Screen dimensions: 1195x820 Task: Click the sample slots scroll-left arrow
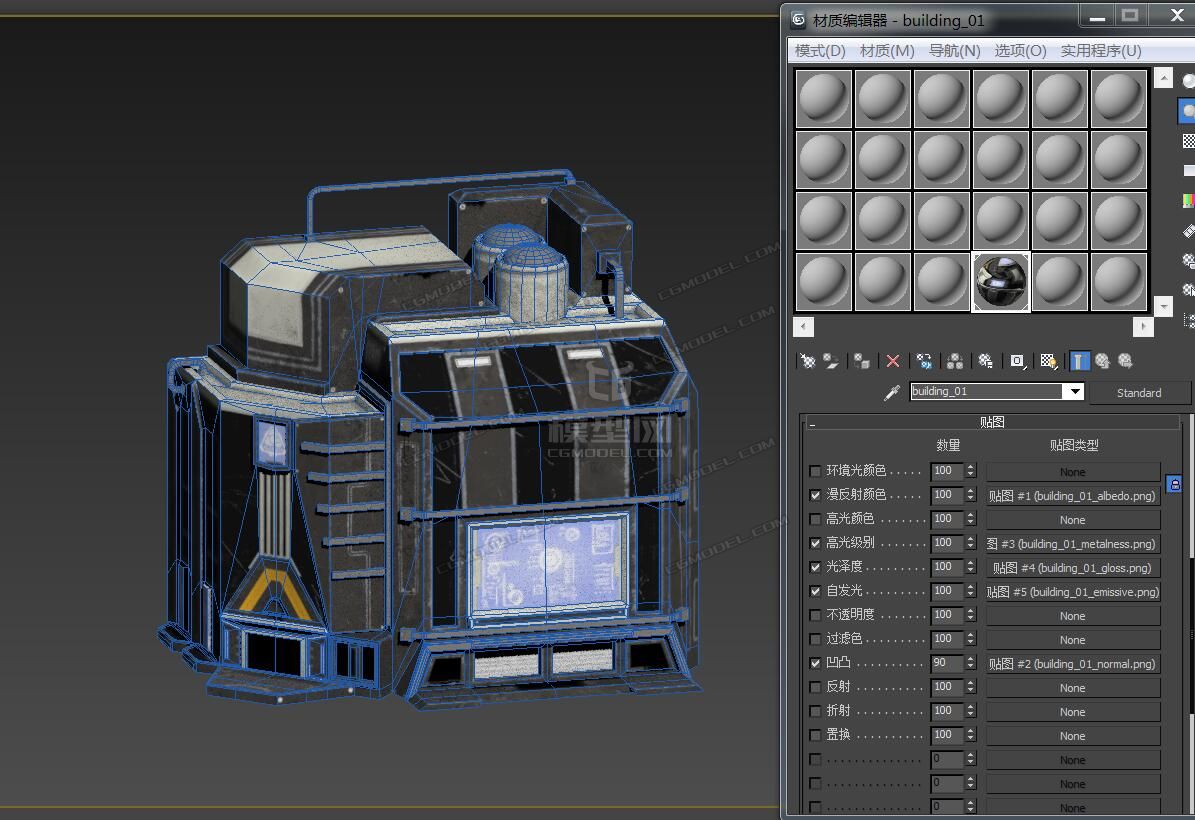(803, 327)
